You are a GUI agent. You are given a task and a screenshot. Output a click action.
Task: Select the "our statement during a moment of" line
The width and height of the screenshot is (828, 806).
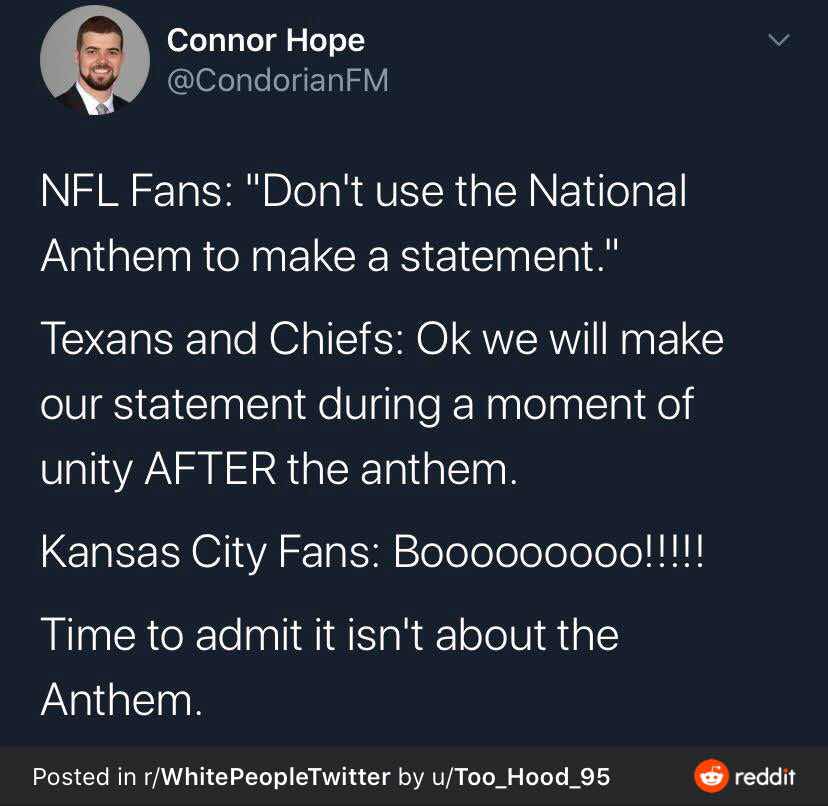(367, 405)
